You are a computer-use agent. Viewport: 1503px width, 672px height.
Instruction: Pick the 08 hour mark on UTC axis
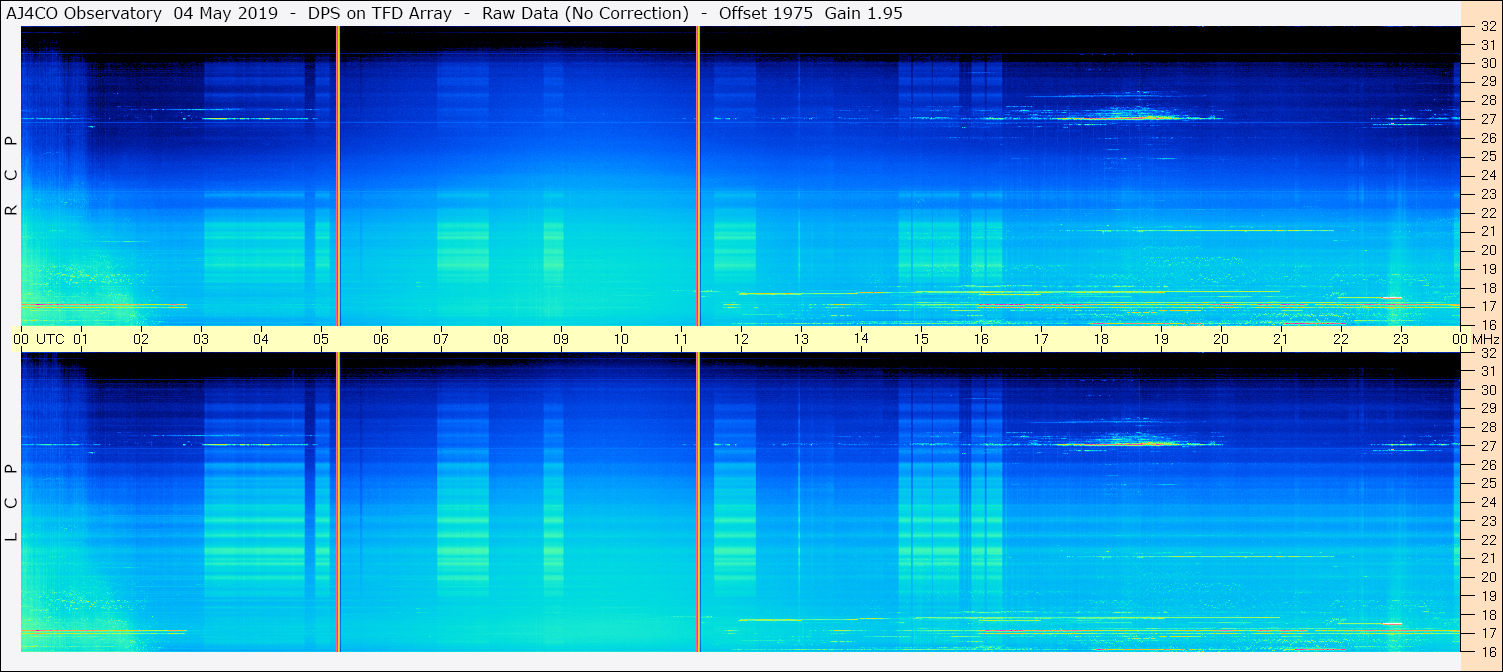(x=501, y=339)
